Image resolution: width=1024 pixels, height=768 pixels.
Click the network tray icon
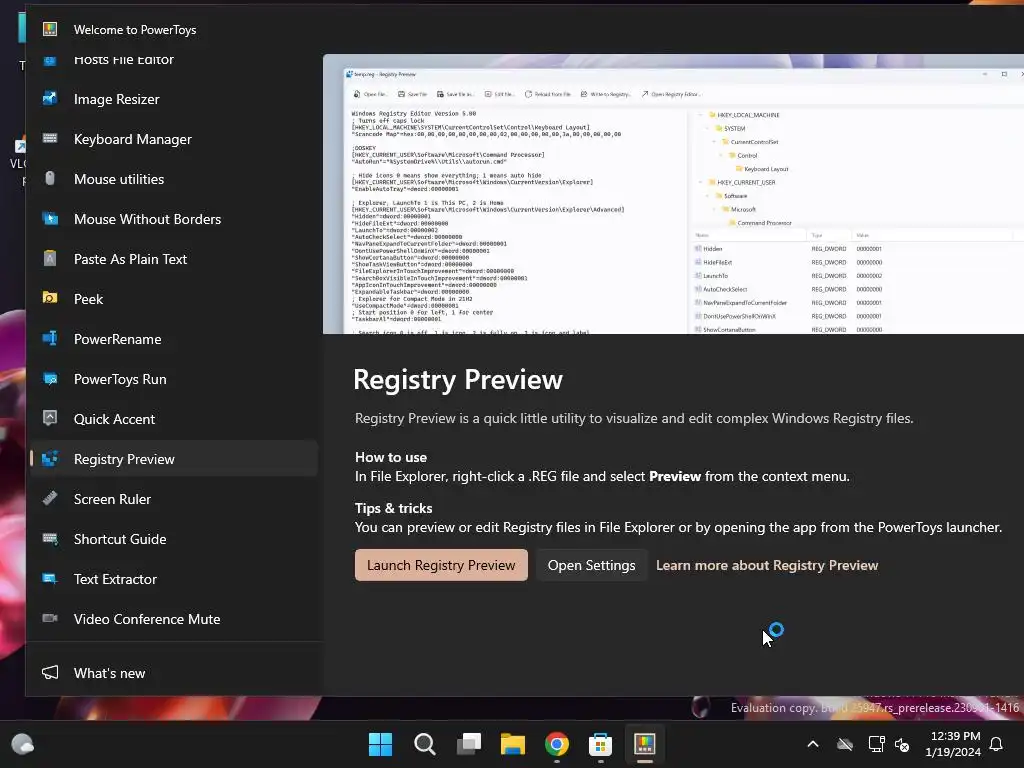click(876, 744)
